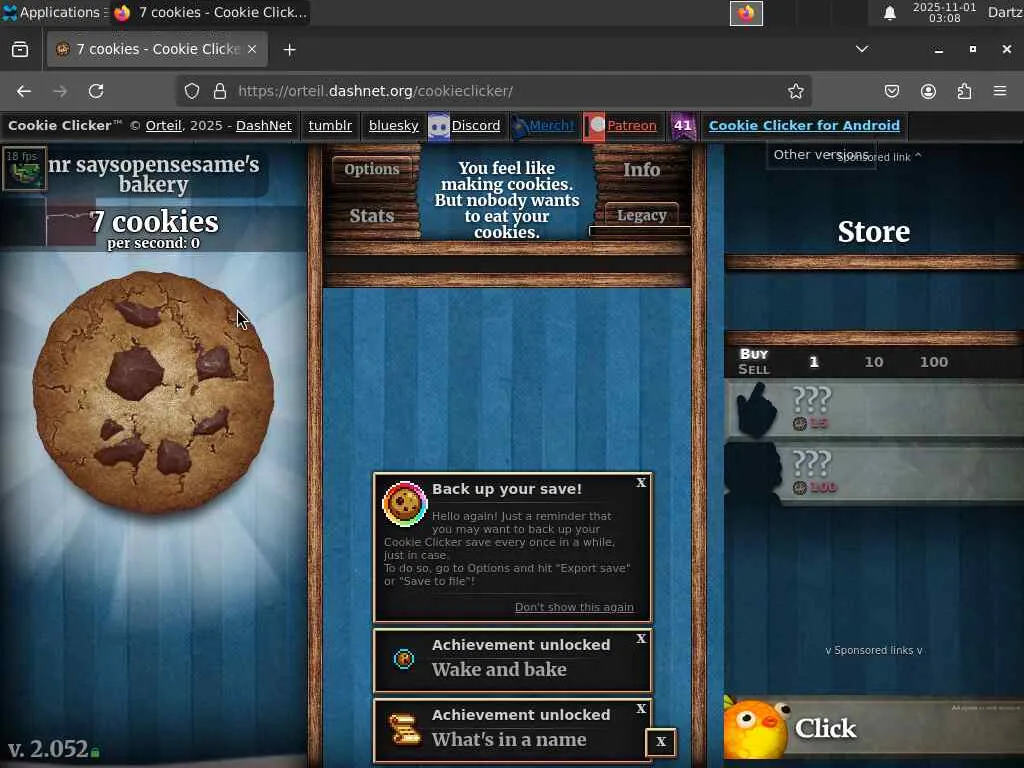Bookmark this page with the star icon
This screenshot has height=768, width=1024.
coord(795,91)
